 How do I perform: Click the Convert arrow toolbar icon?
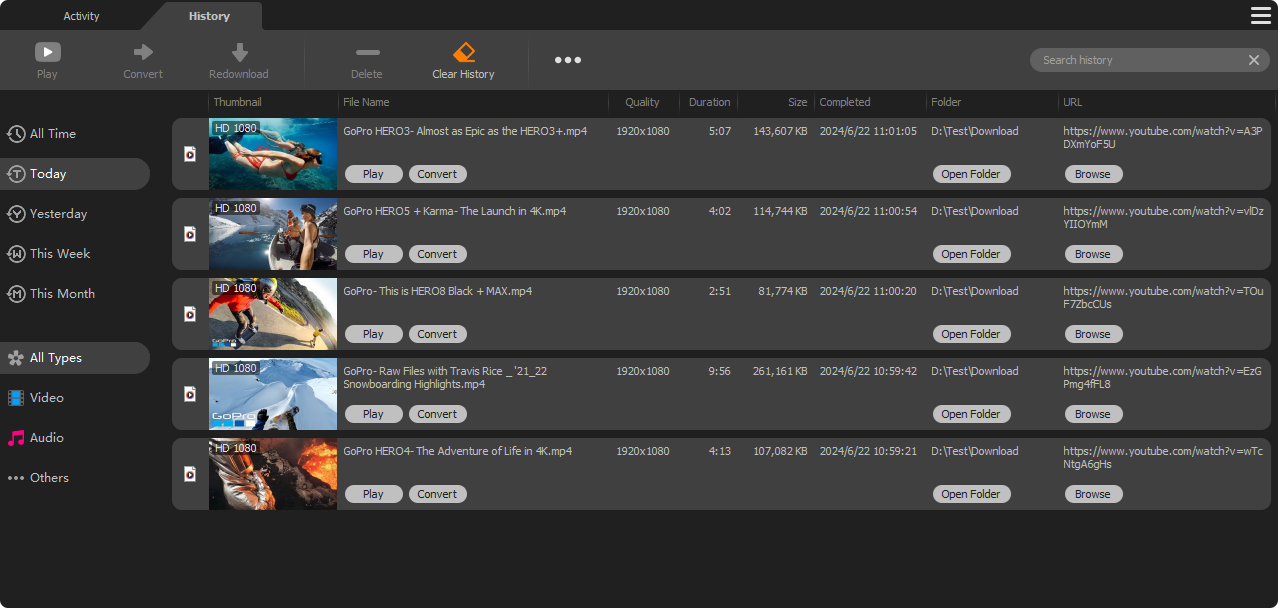(x=143, y=52)
